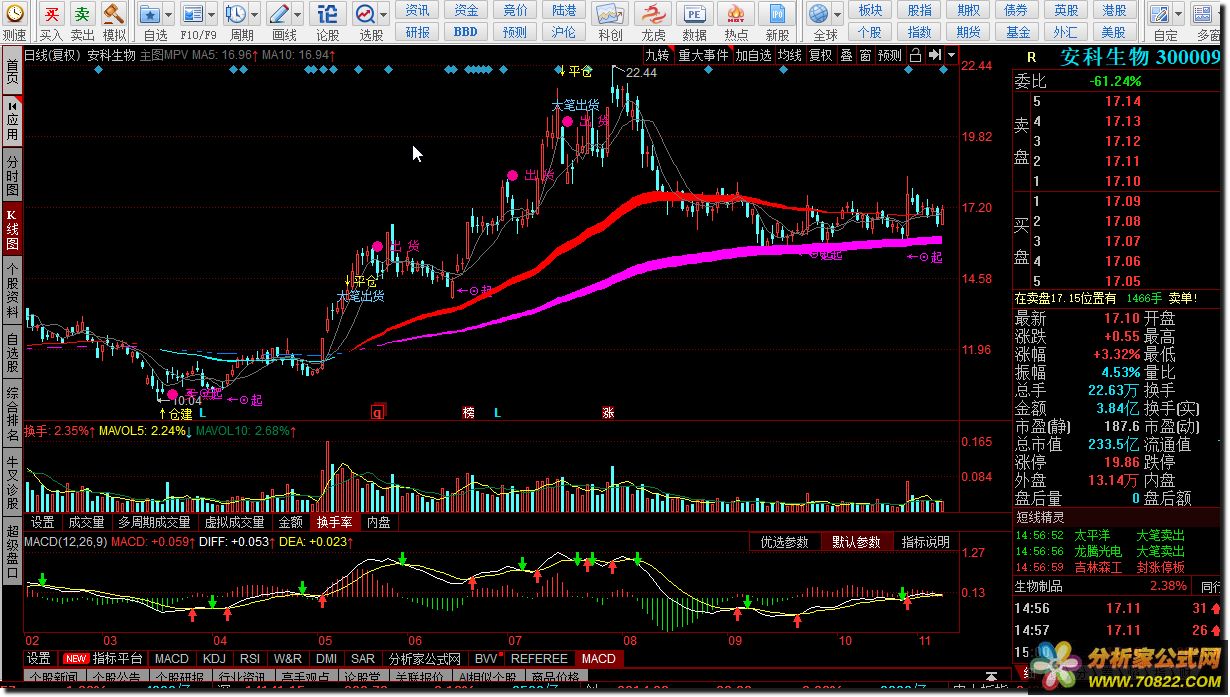Click the 港股 button
The image size is (1230, 697).
pos(1115,10)
